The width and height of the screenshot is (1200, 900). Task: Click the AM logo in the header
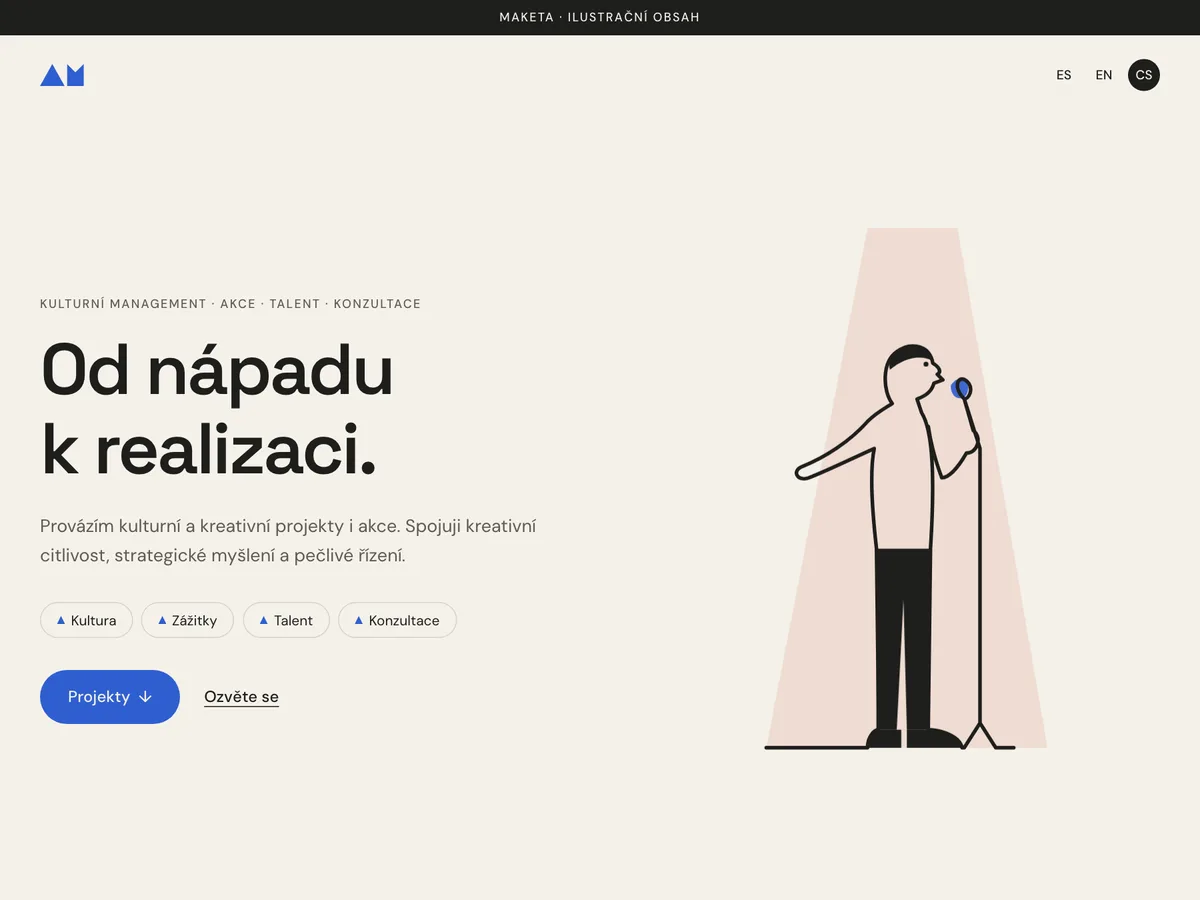[62, 75]
